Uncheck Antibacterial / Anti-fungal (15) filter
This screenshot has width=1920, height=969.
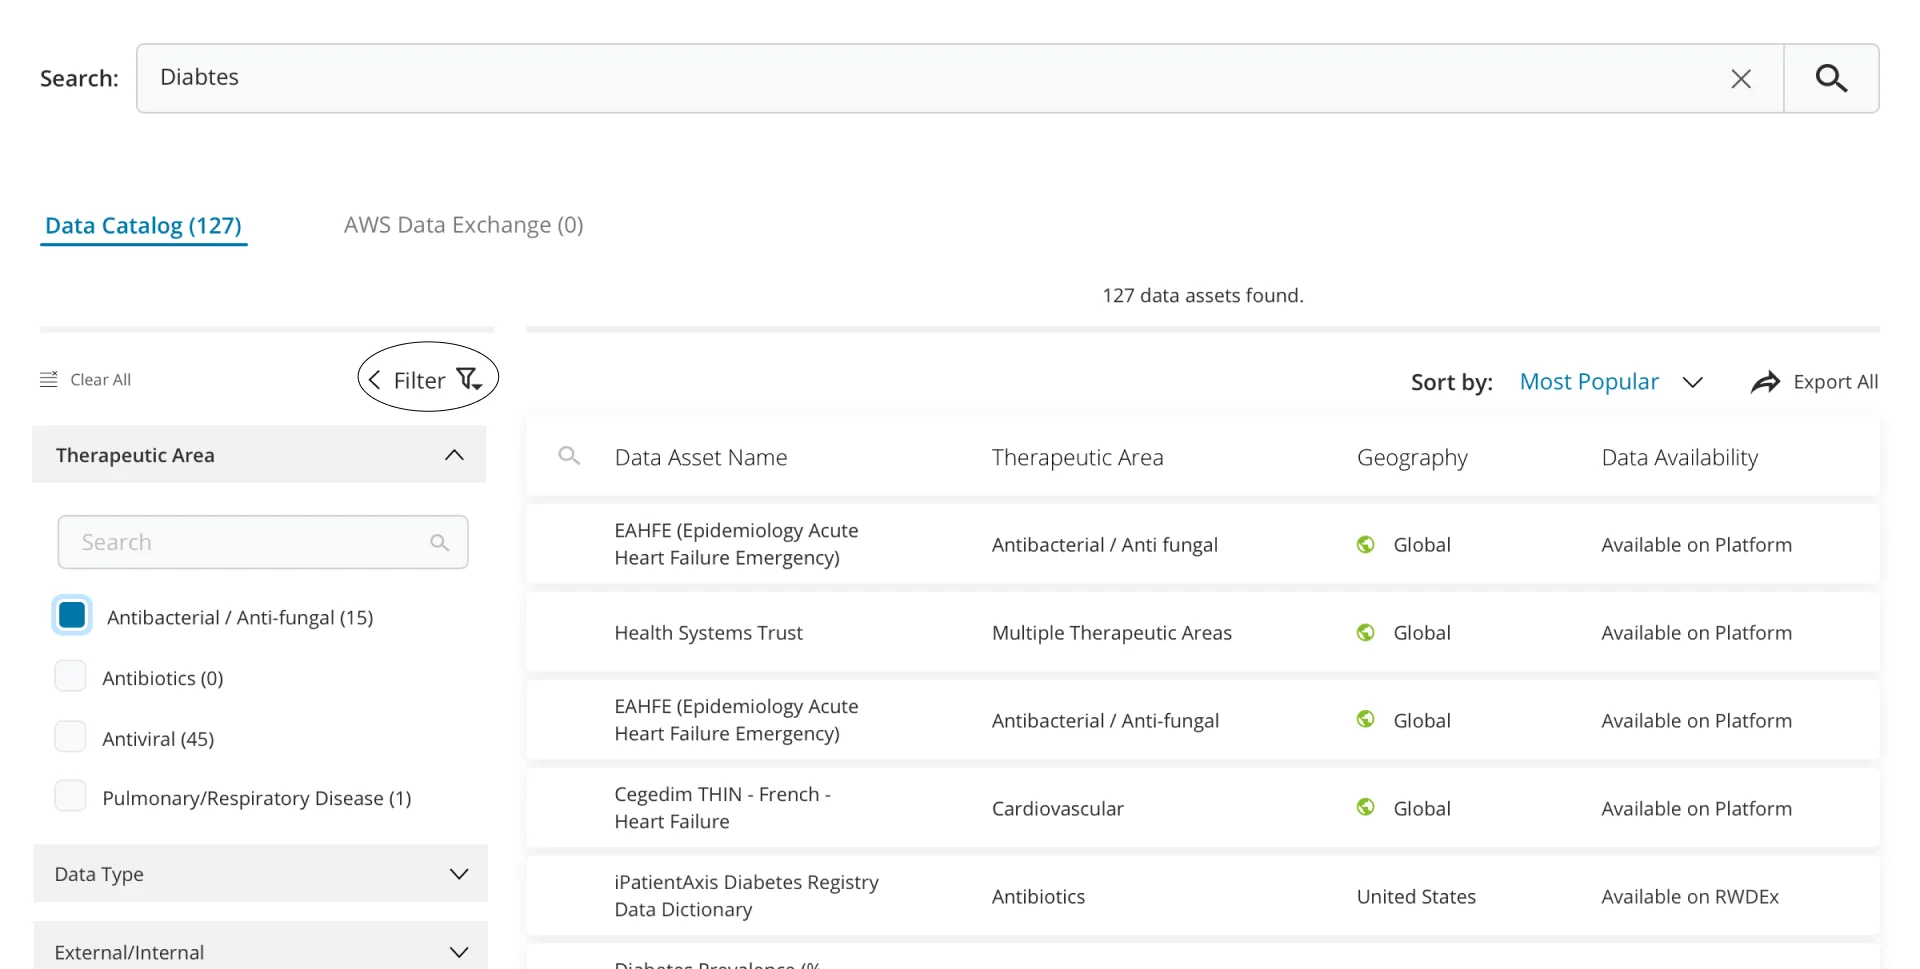click(x=72, y=615)
